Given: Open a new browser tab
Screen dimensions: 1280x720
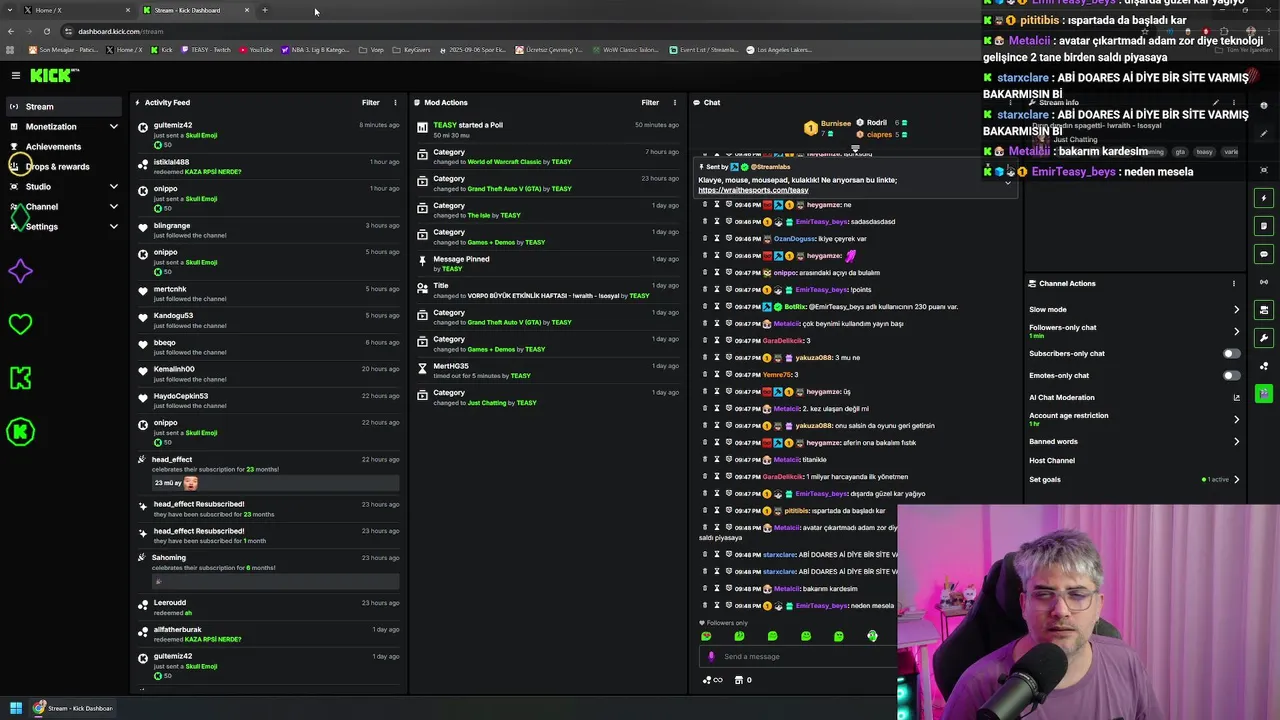Looking at the screenshot, I should tap(265, 10).
